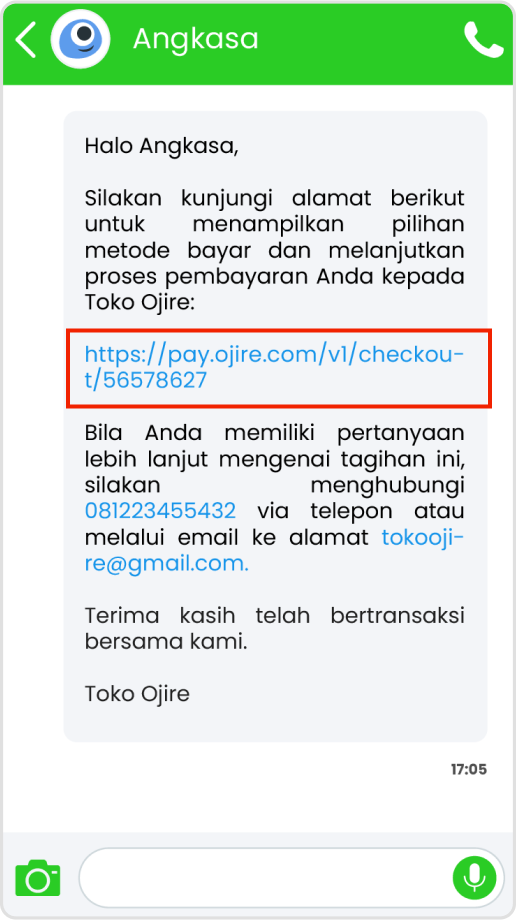
Task: Open the green camera icon
Action: point(38,878)
